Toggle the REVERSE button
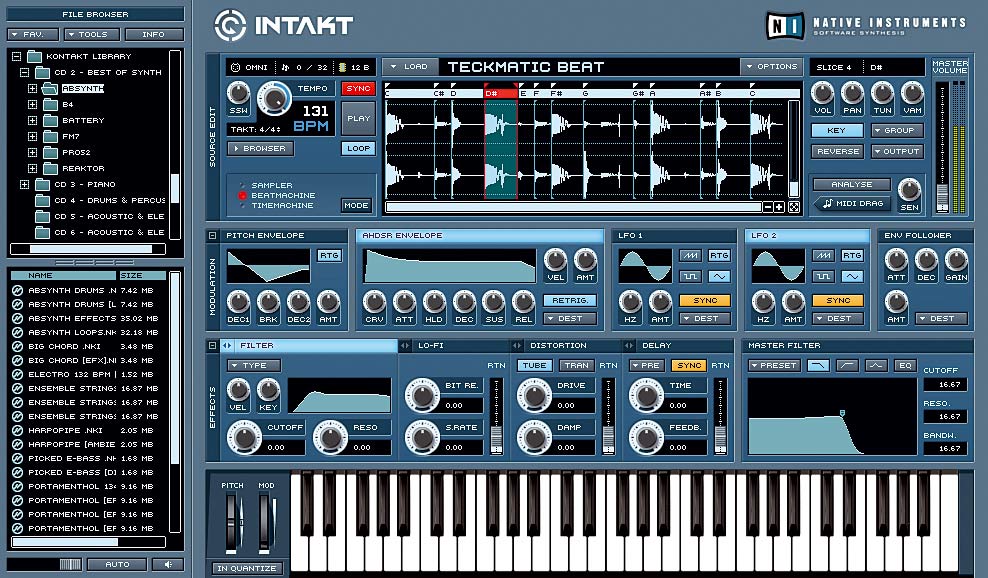Viewport: 988px width, 578px height. [837, 151]
